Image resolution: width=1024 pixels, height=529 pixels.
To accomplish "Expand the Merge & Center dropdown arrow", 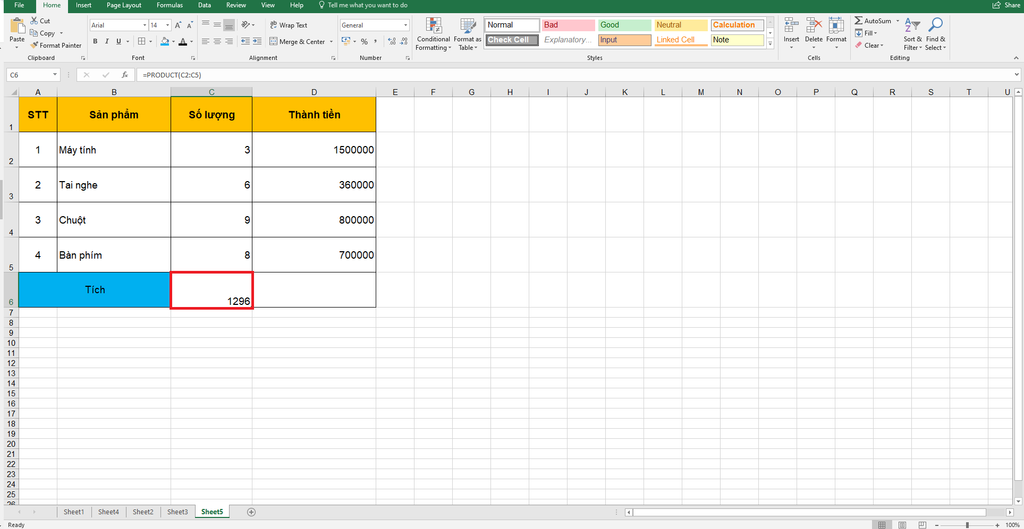I will (331, 41).
